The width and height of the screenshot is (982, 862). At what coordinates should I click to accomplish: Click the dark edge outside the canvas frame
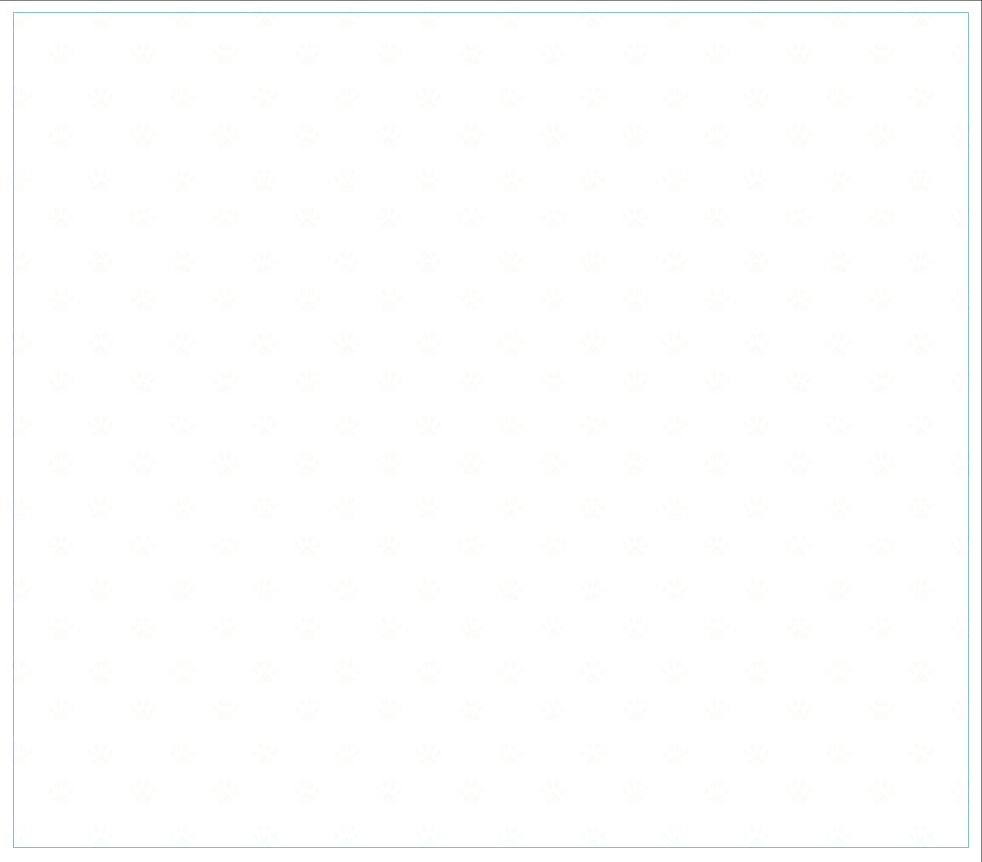coord(980,430)
